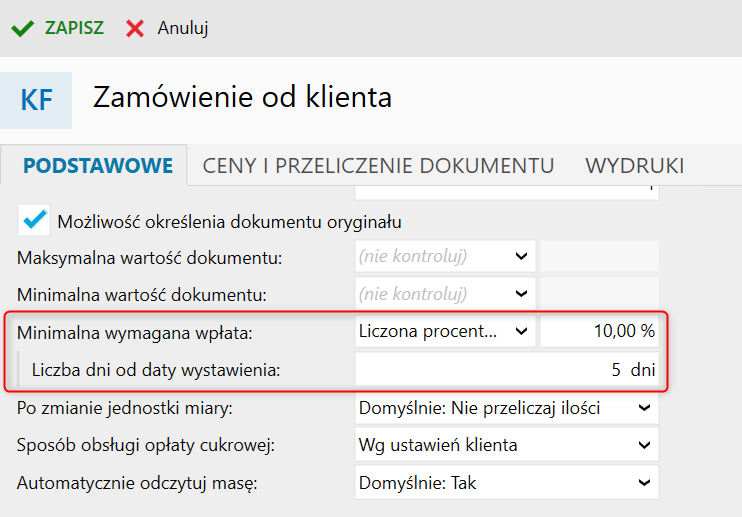Save changes with the ZAPISZ button
The width and height of the screenshot is (742, 517).
tap(74, 28)
